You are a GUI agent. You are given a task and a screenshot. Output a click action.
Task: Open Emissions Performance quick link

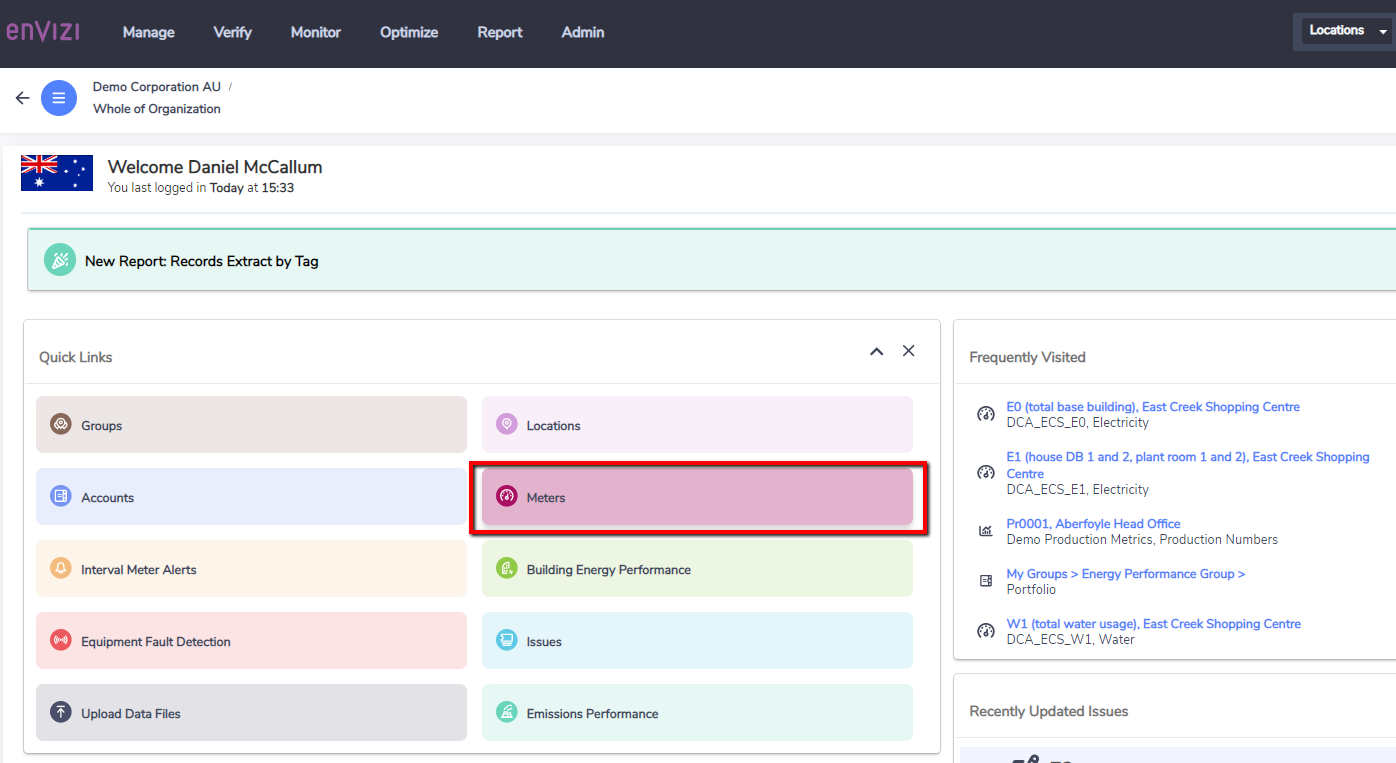[x=697, y=713]
